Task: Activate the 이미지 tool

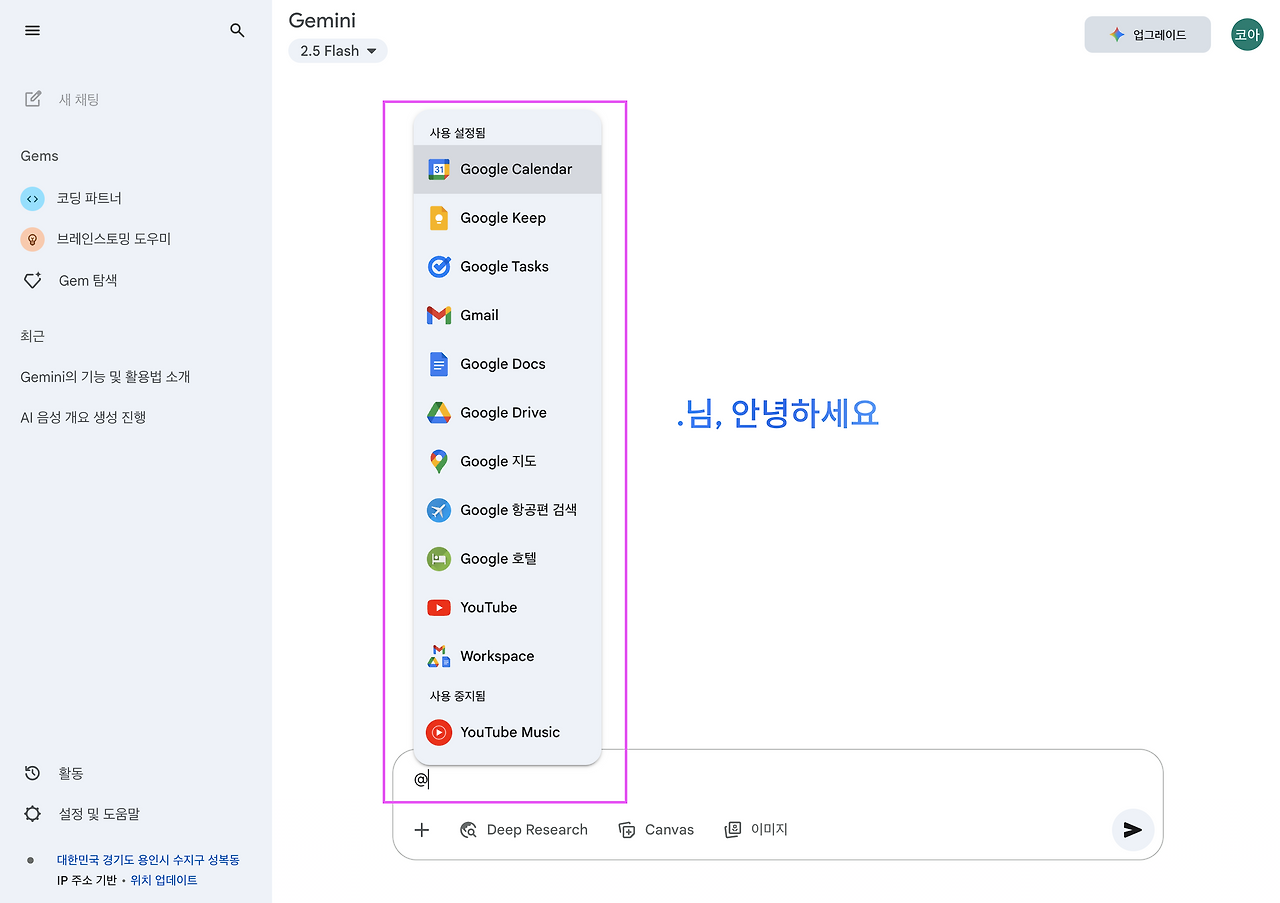Action: (756, 829)
